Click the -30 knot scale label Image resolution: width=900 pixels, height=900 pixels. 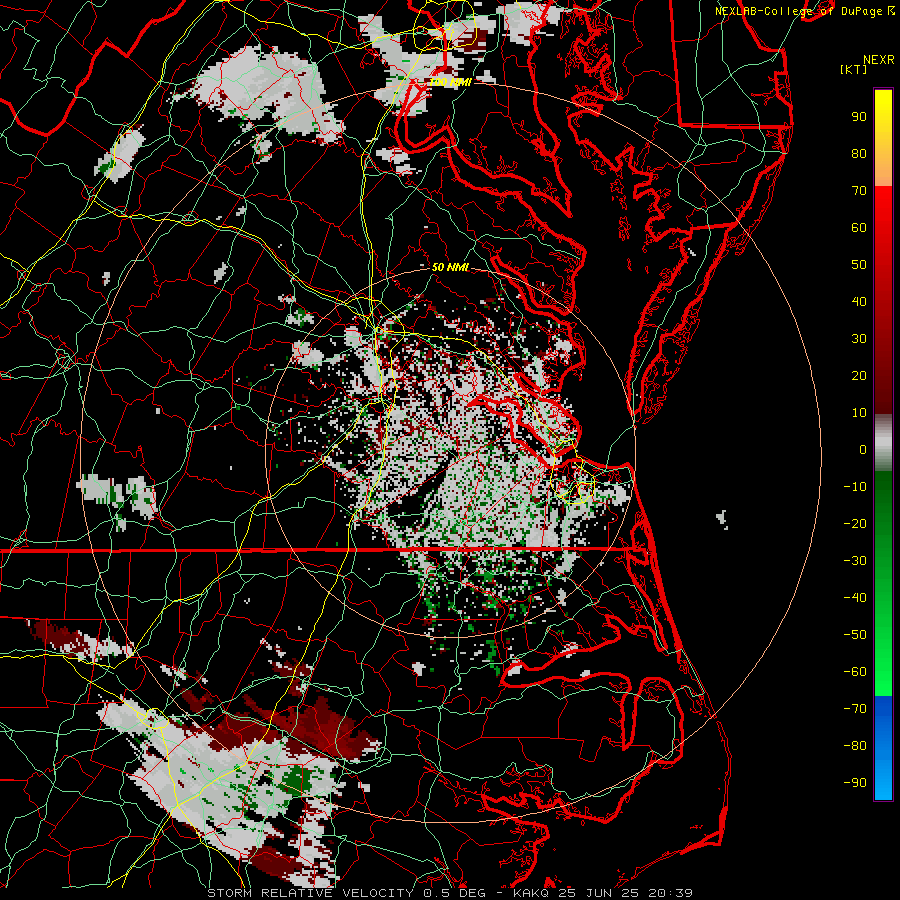(855, 561)
